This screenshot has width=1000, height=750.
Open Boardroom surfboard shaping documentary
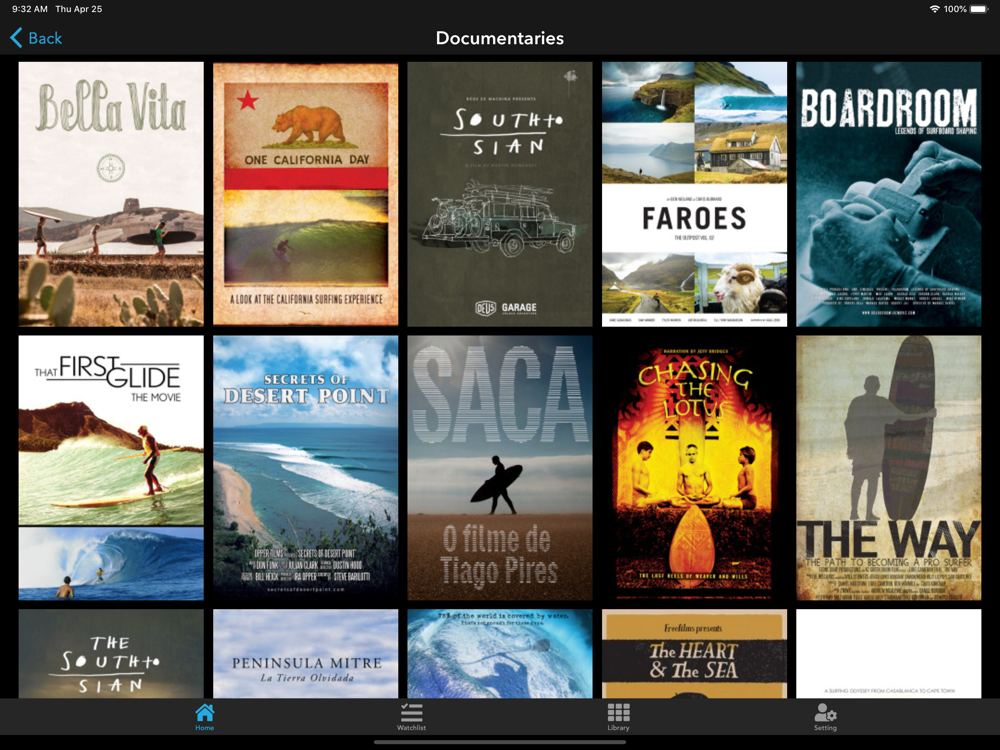888,194
